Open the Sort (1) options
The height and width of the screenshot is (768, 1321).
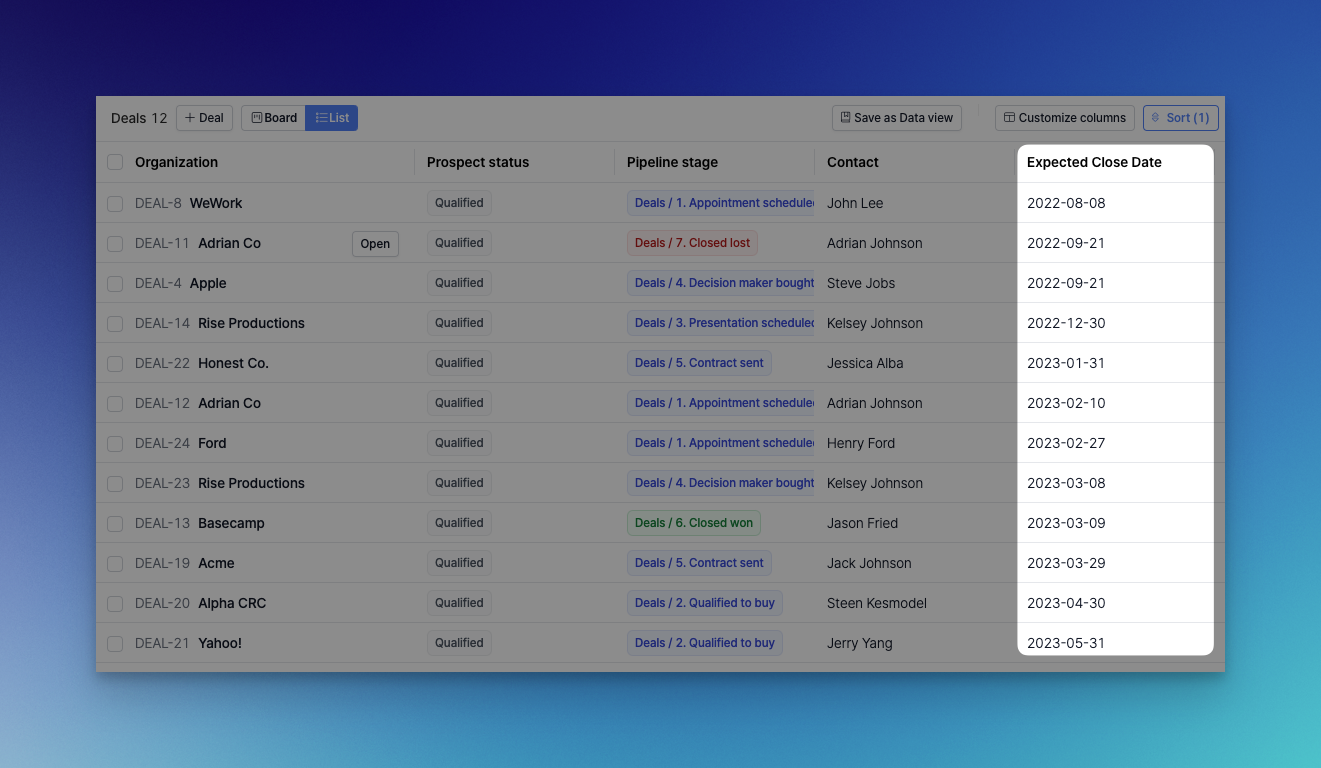click(1181, 118)
